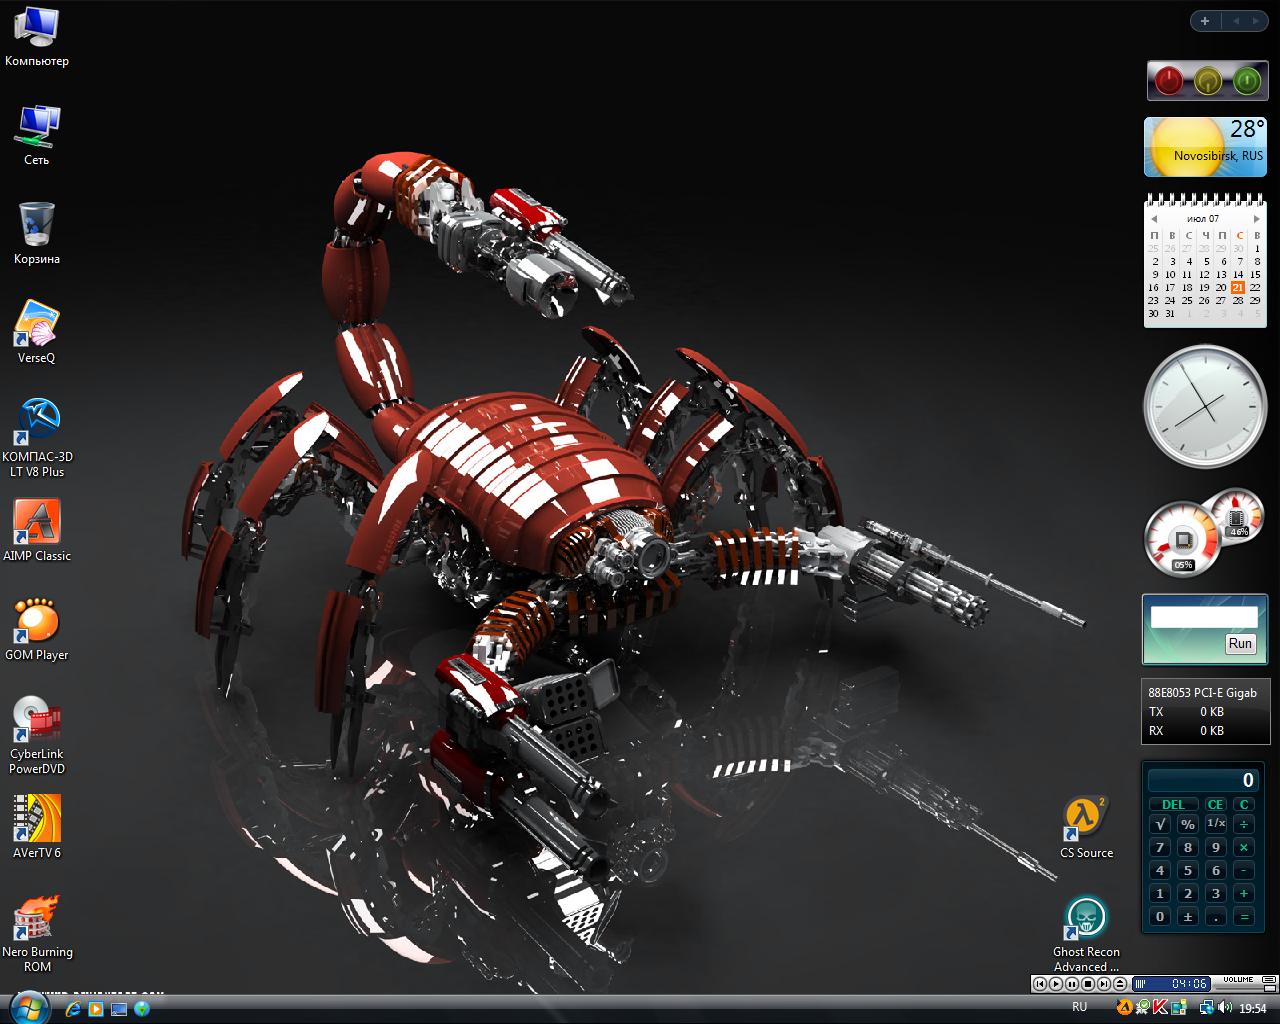Screen dimensions: 1280x1024
Task: Open the VerseQ desktop shortcut
Action: tap(37, 325)
